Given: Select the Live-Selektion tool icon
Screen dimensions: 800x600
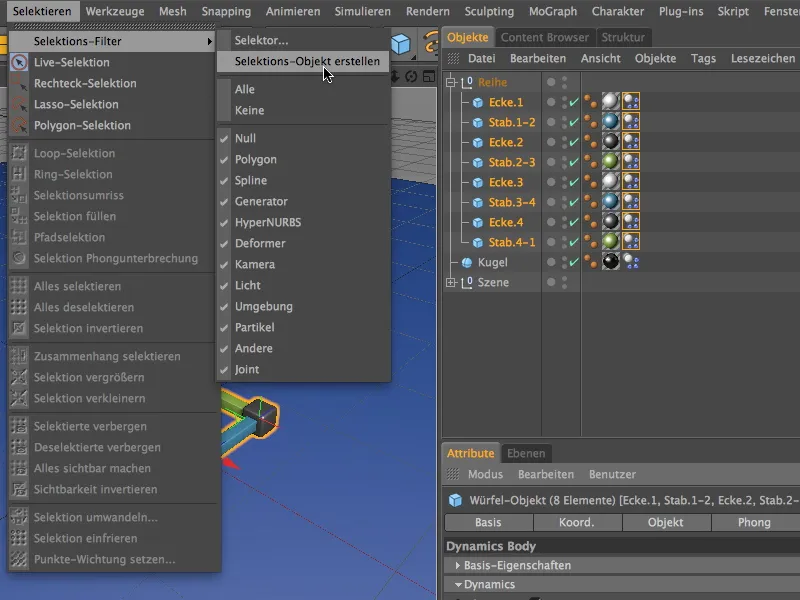Looking at the screenshot, I should (19, 62).
